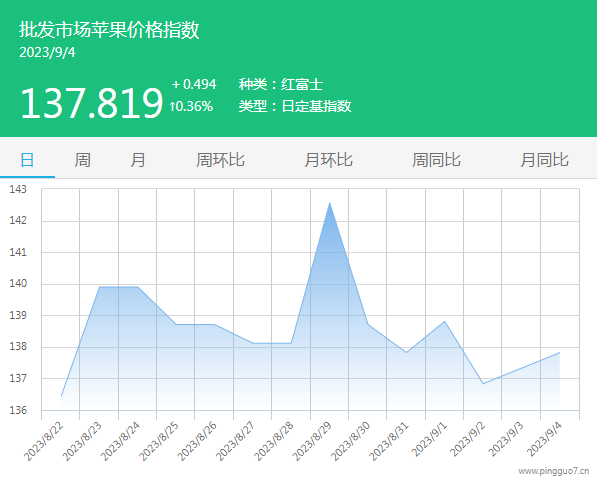Click the 类型：日定基指数 label
The height and width of the screenshot is (480, 597).
click(295, 106)
